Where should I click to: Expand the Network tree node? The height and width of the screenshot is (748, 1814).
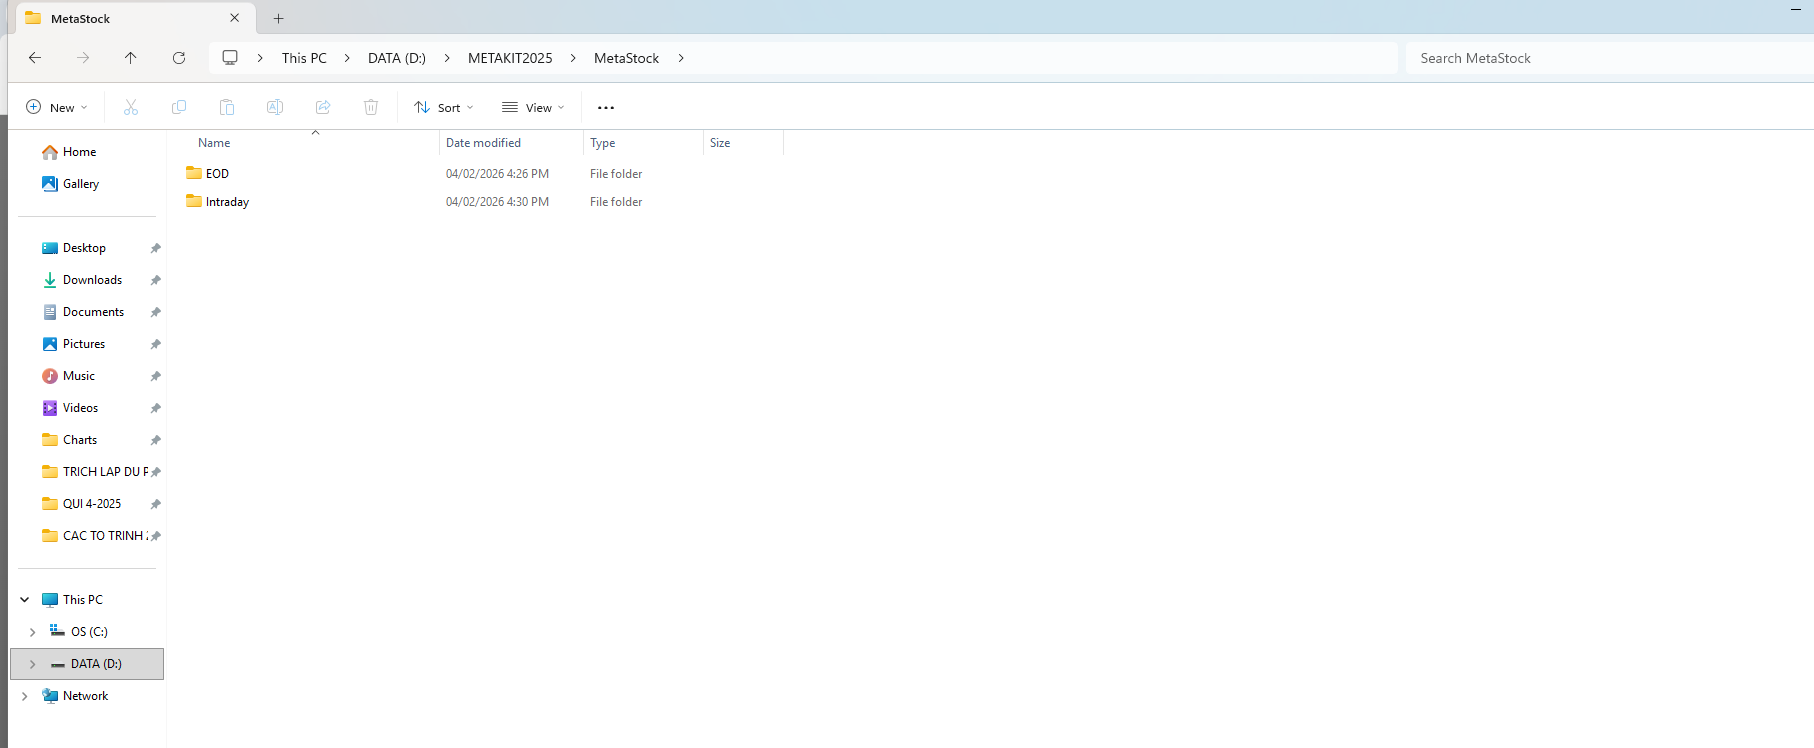pos(25,696)
